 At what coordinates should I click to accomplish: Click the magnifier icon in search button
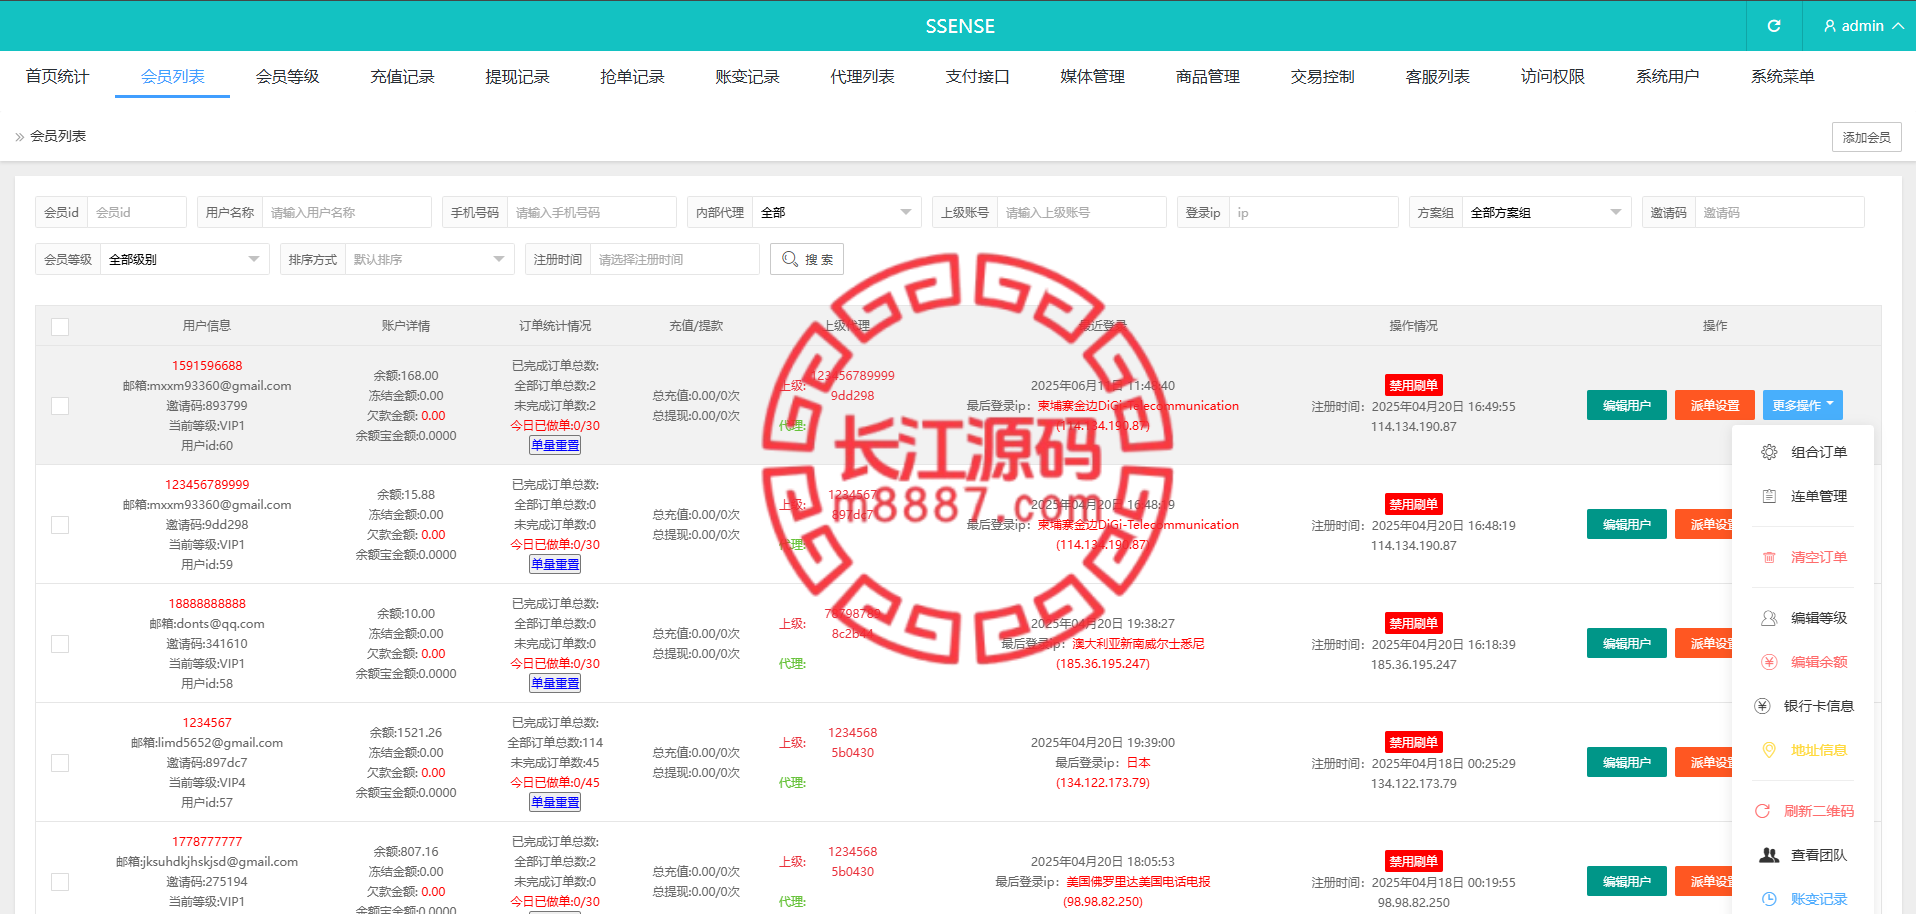point(790,259)
